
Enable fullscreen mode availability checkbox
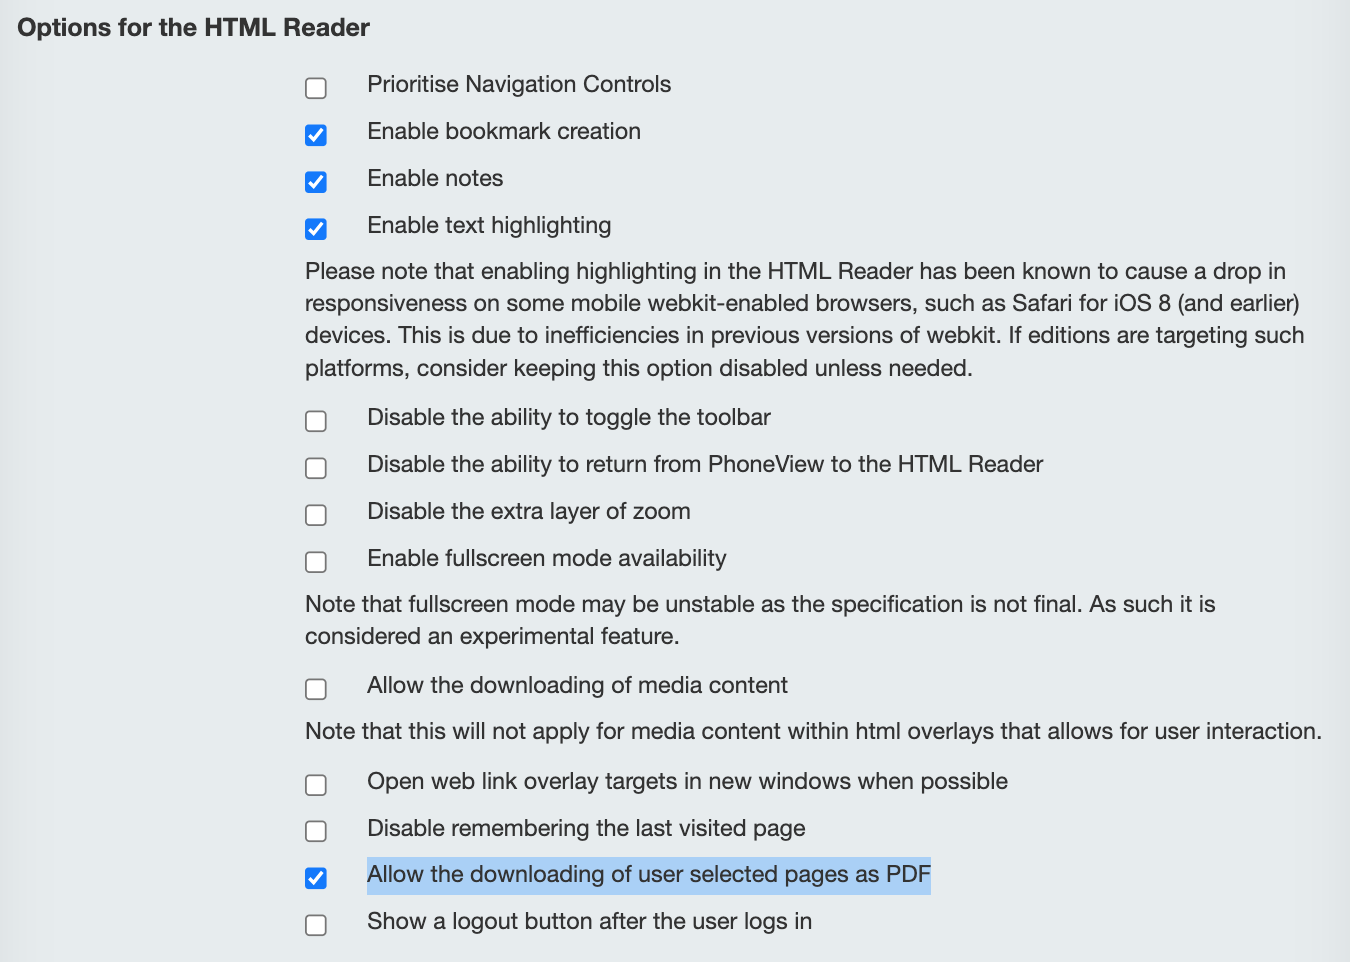316,562
